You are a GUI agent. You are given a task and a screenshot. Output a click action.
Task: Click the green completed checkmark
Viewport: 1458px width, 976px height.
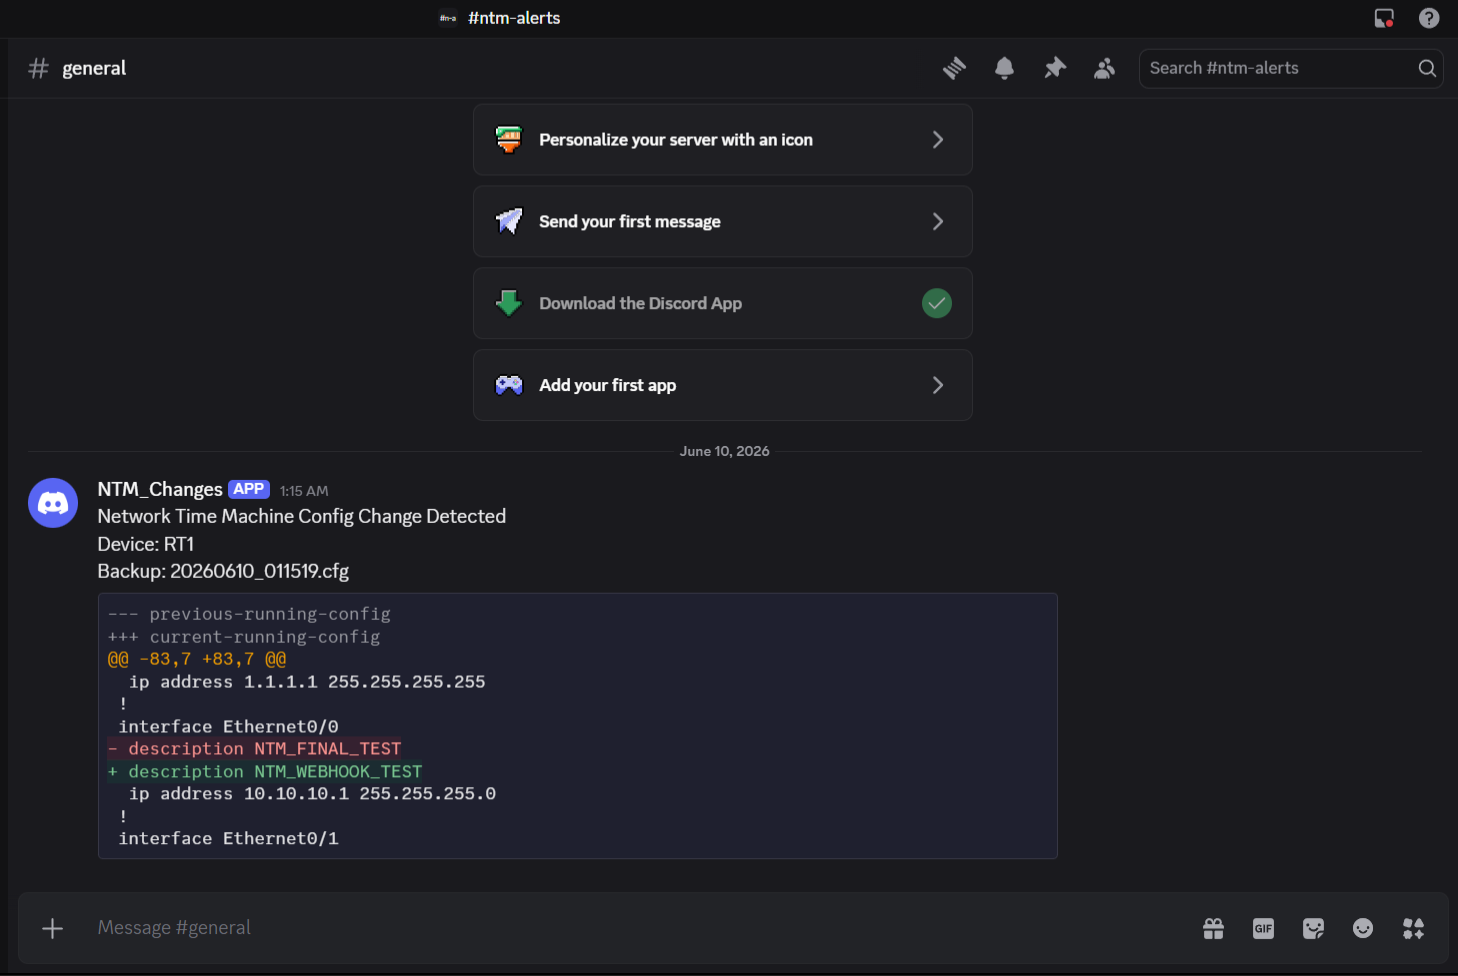pos(937,303)
